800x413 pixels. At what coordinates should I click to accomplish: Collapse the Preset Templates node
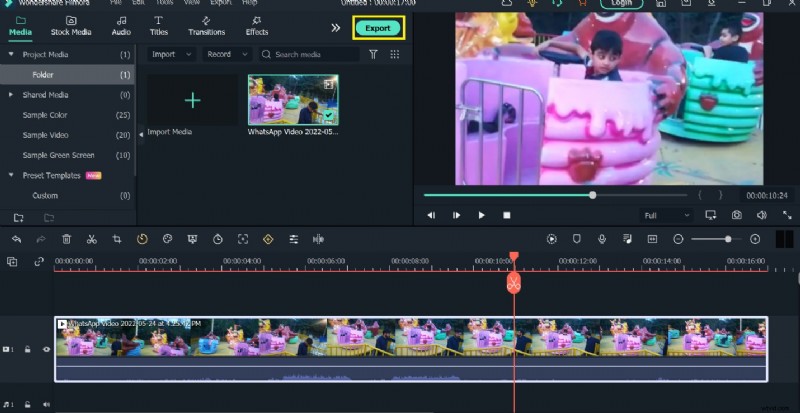point(11,175)
